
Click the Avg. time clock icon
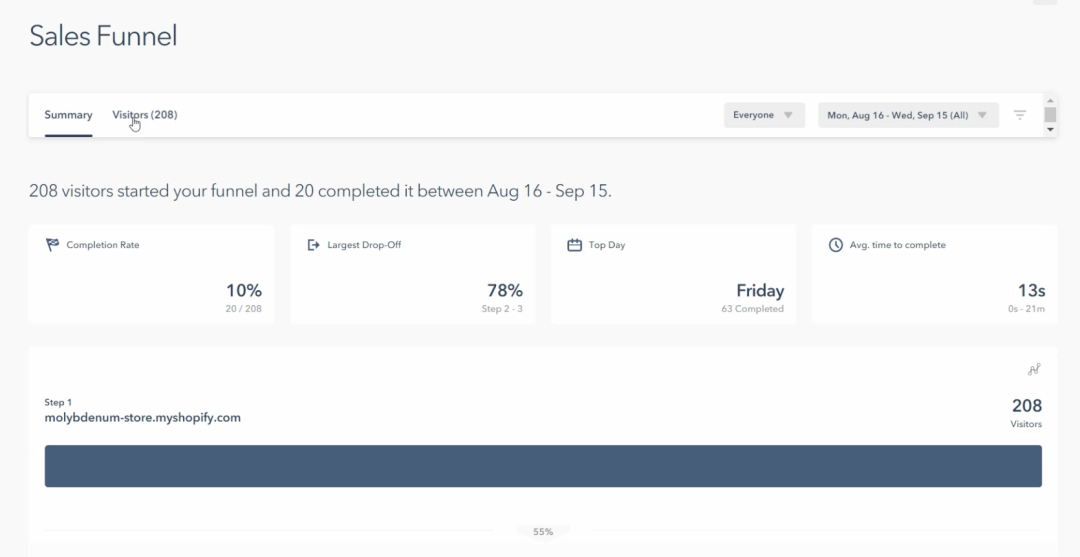836,245
